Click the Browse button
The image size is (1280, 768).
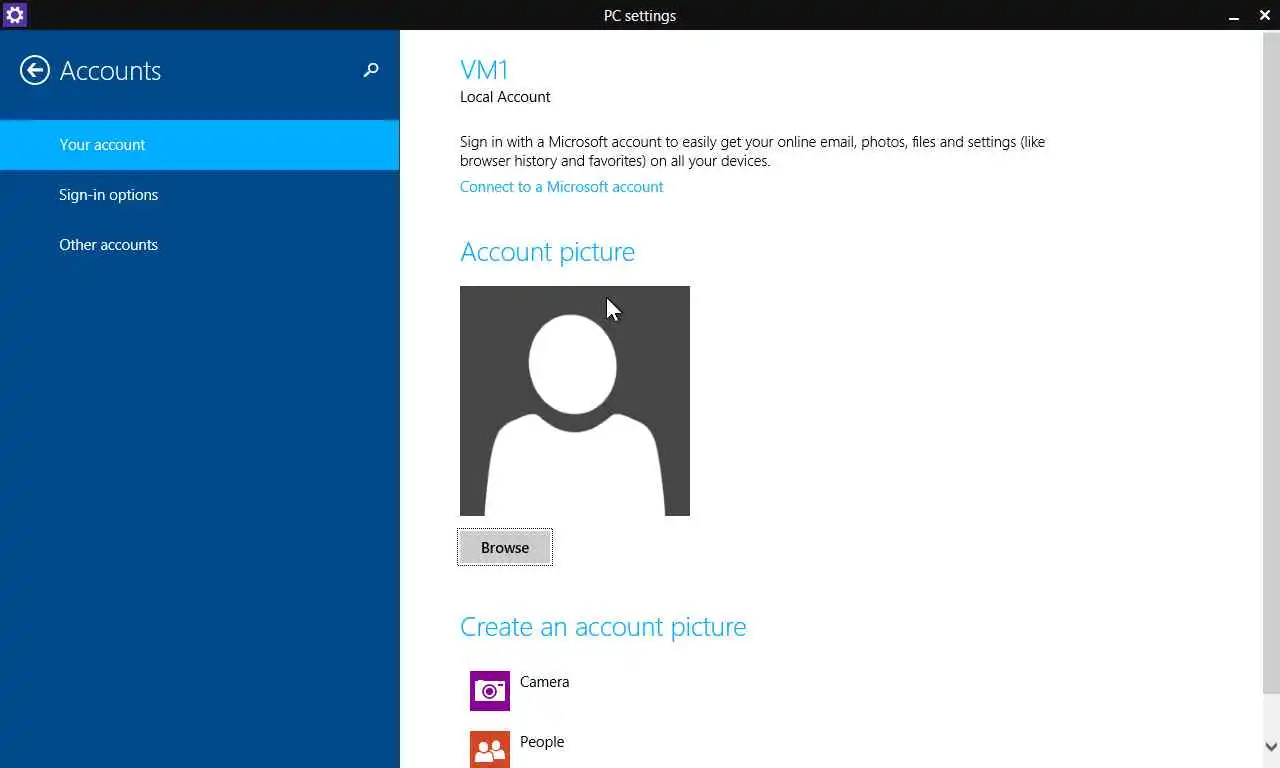coord(505,547)
